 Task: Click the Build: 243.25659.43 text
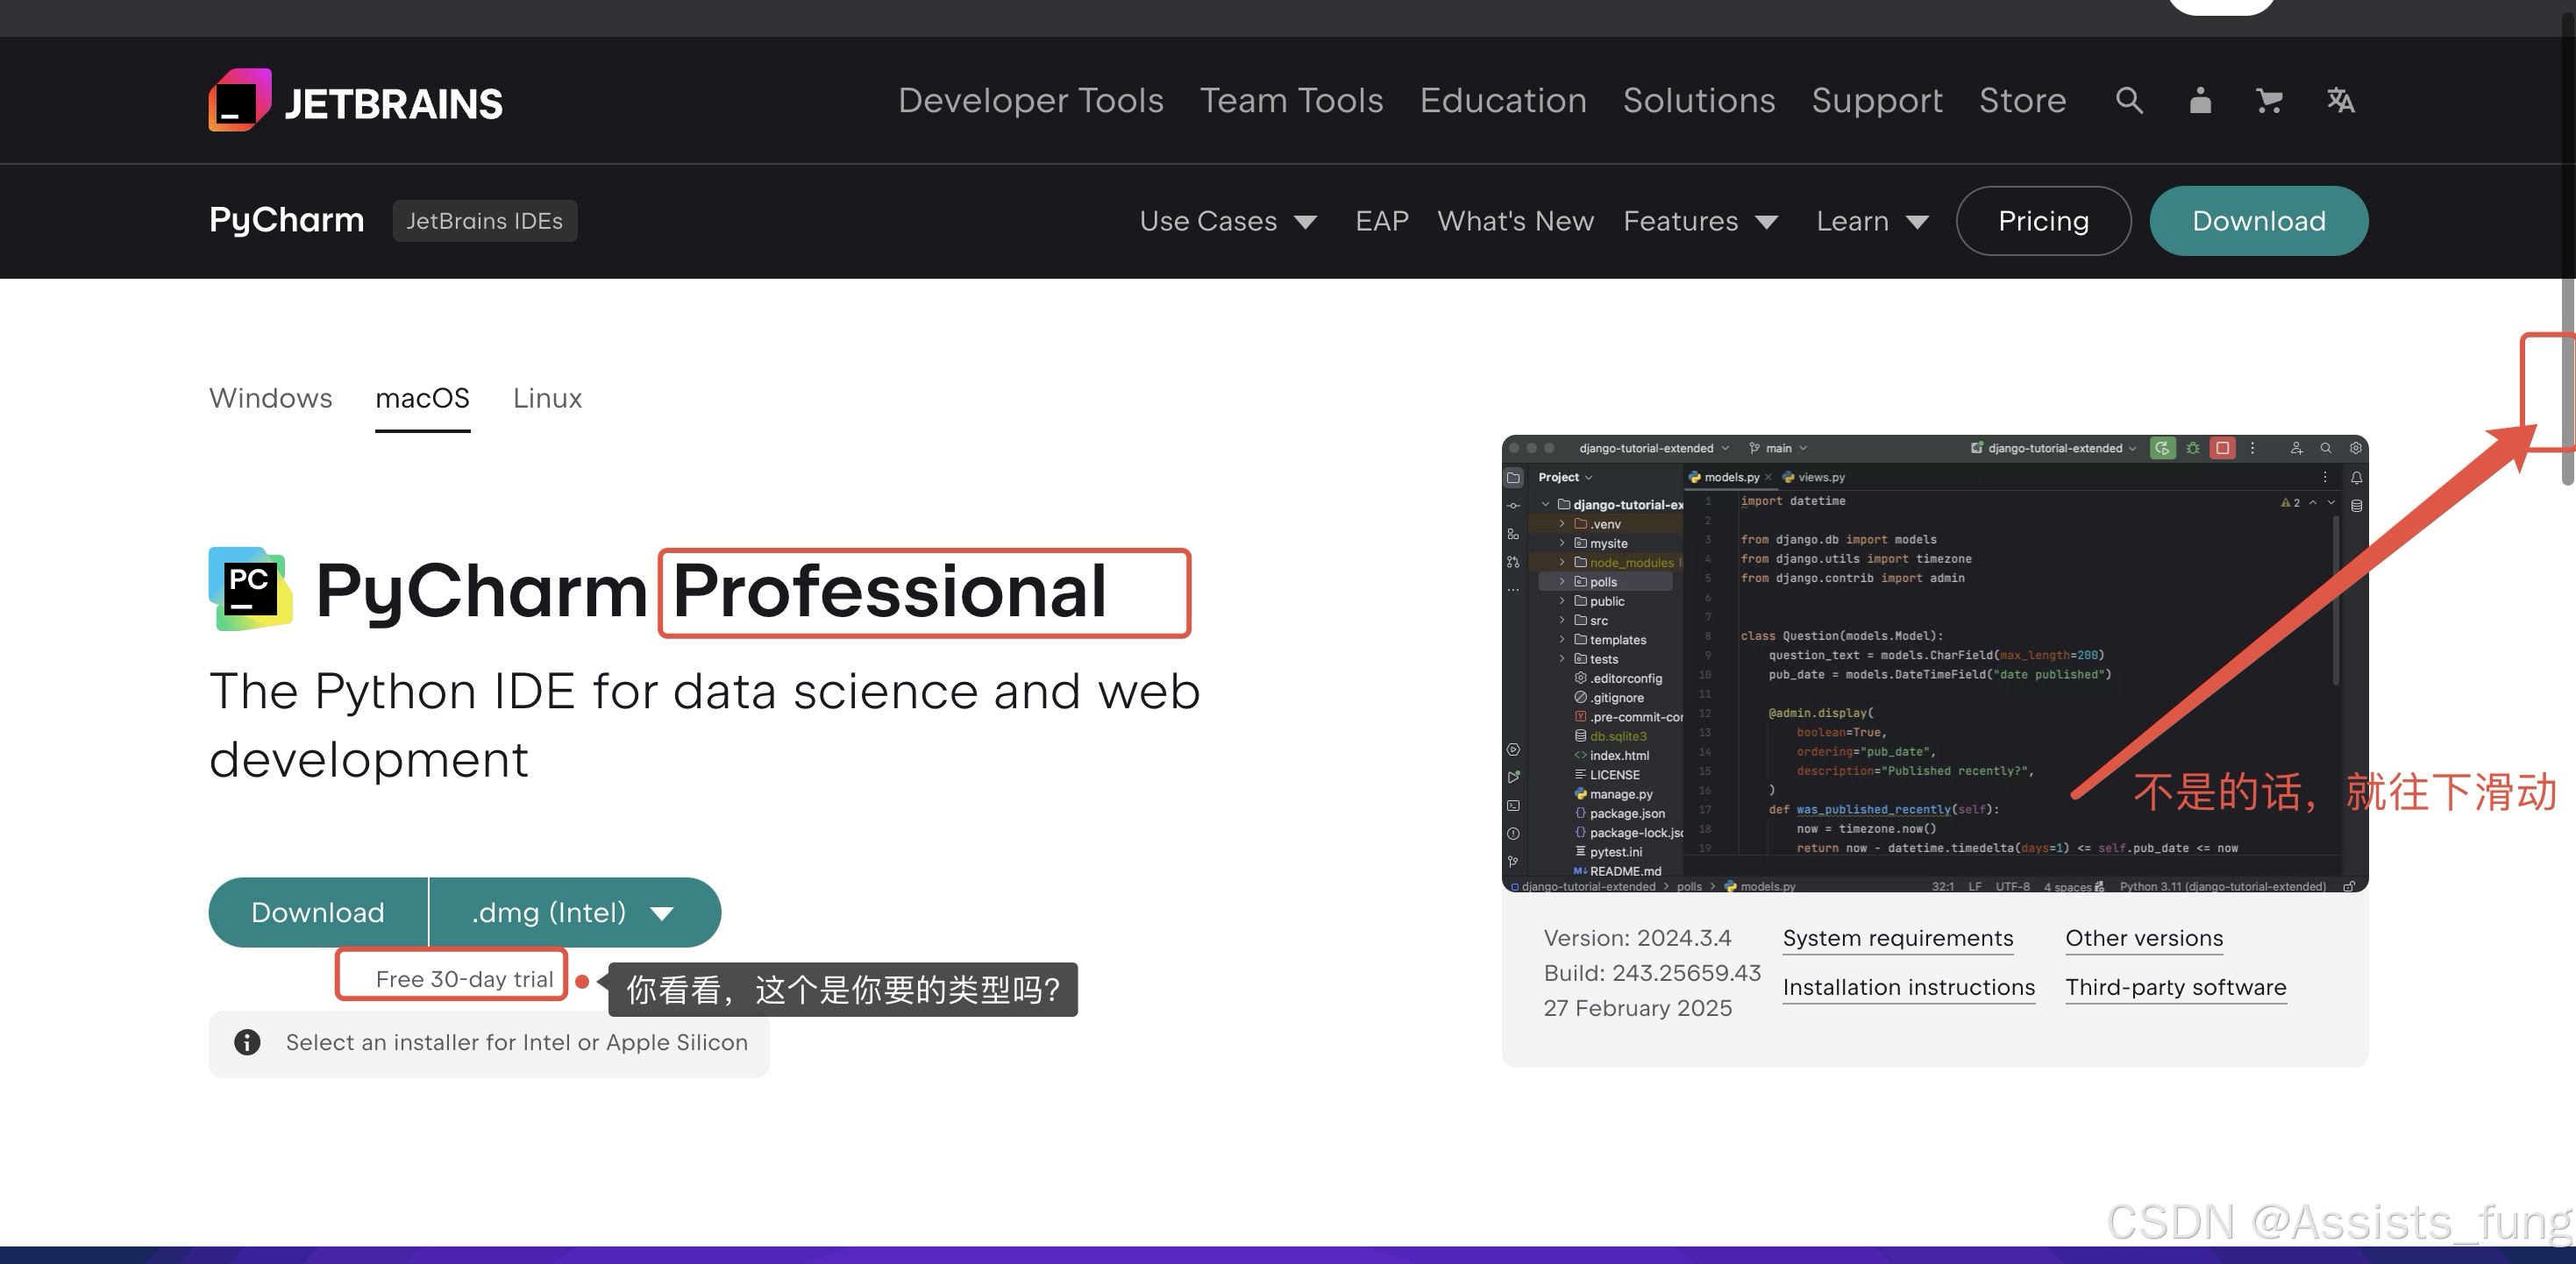pyautogui.click(x=1652, y=973)
